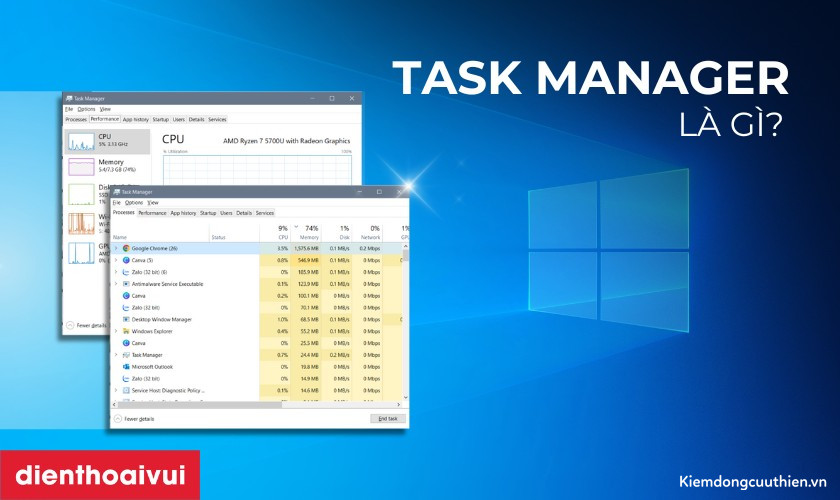The height and width of the screenshot is (500, 840).
Task: Open Startup tab in front window
Action: click(x=208, y=213)
